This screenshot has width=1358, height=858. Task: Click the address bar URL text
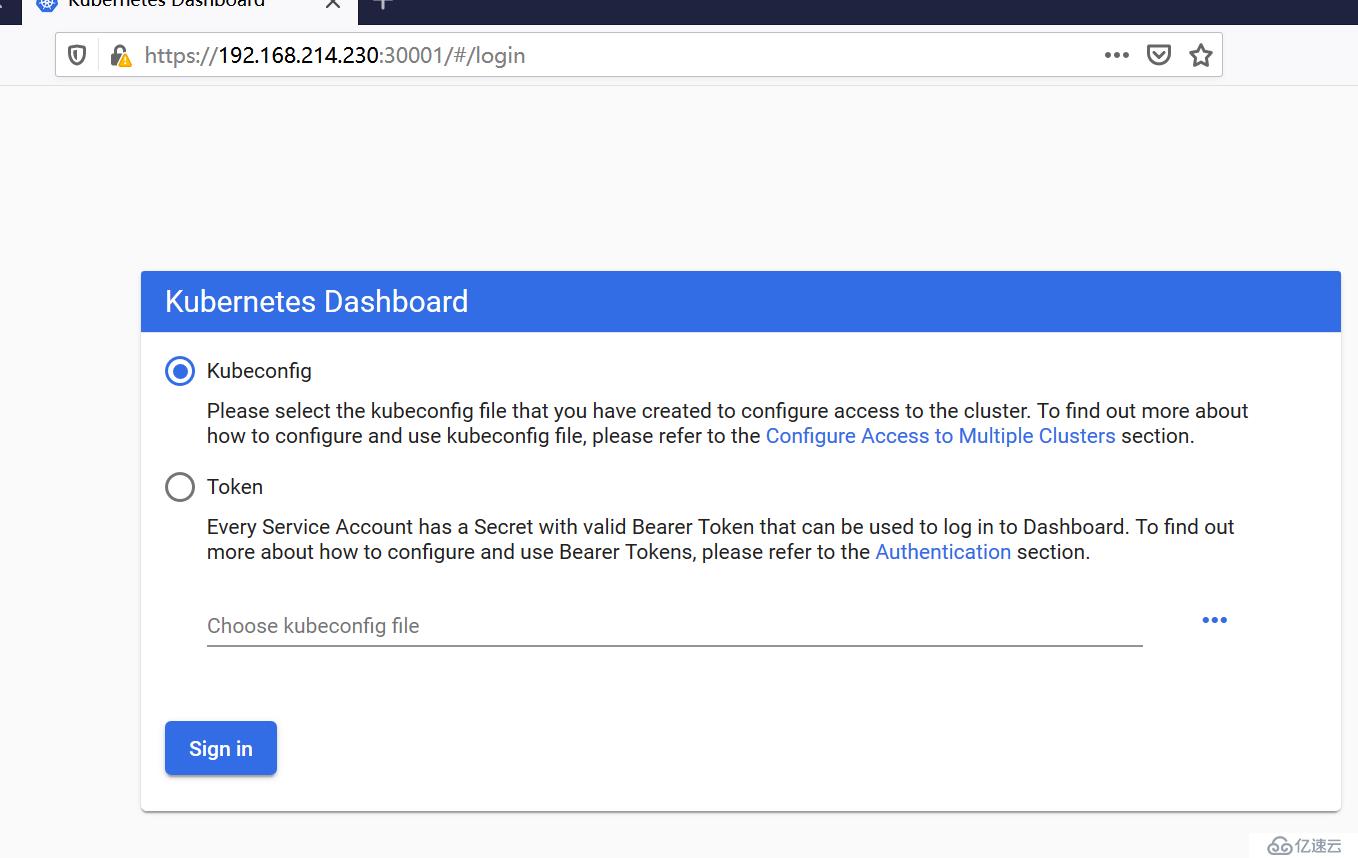pyautogui.click(x=335, y=55)
